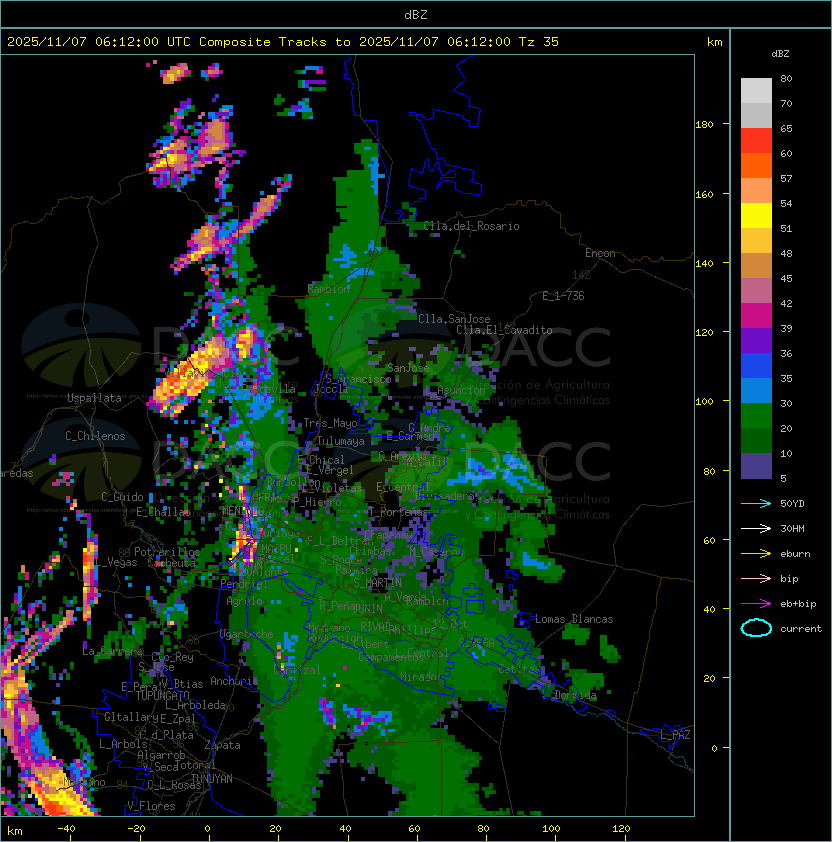The height and width of the screenshot is (842, 832).
Task: Click the 65 dBZ scale value
Action: pos(786,128)
